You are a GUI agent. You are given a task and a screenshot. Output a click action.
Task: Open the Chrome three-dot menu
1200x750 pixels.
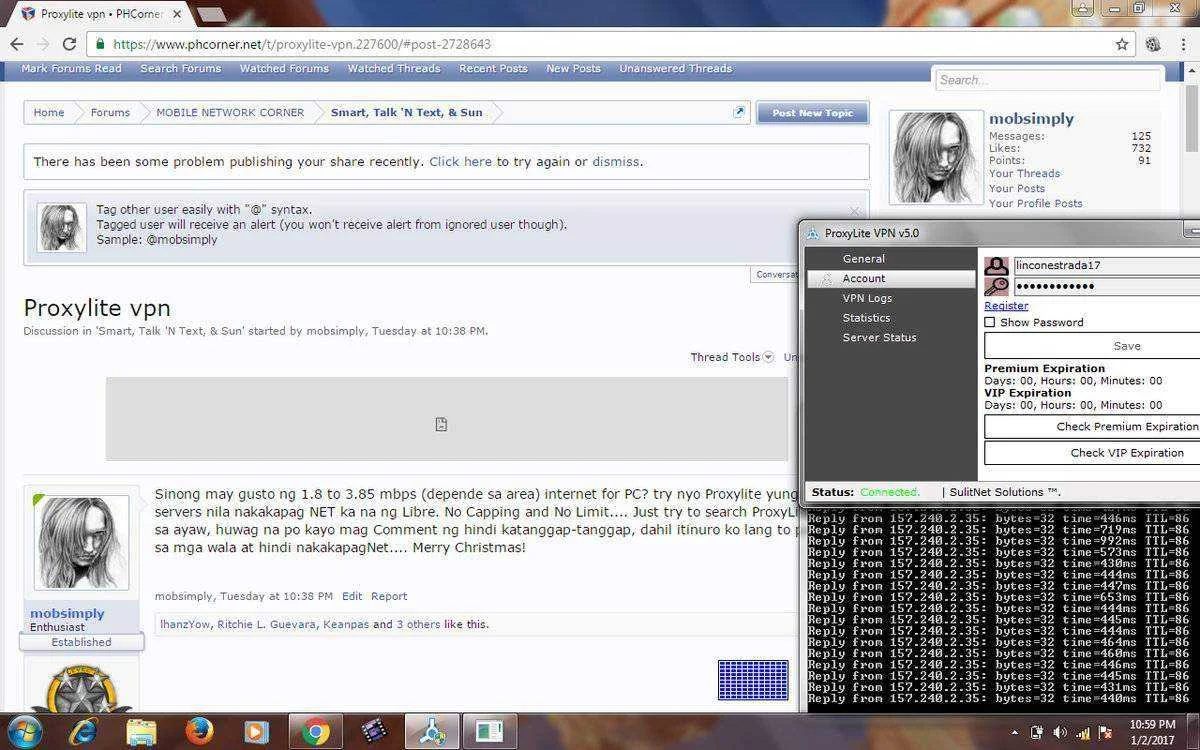(x=1181, y=44)
